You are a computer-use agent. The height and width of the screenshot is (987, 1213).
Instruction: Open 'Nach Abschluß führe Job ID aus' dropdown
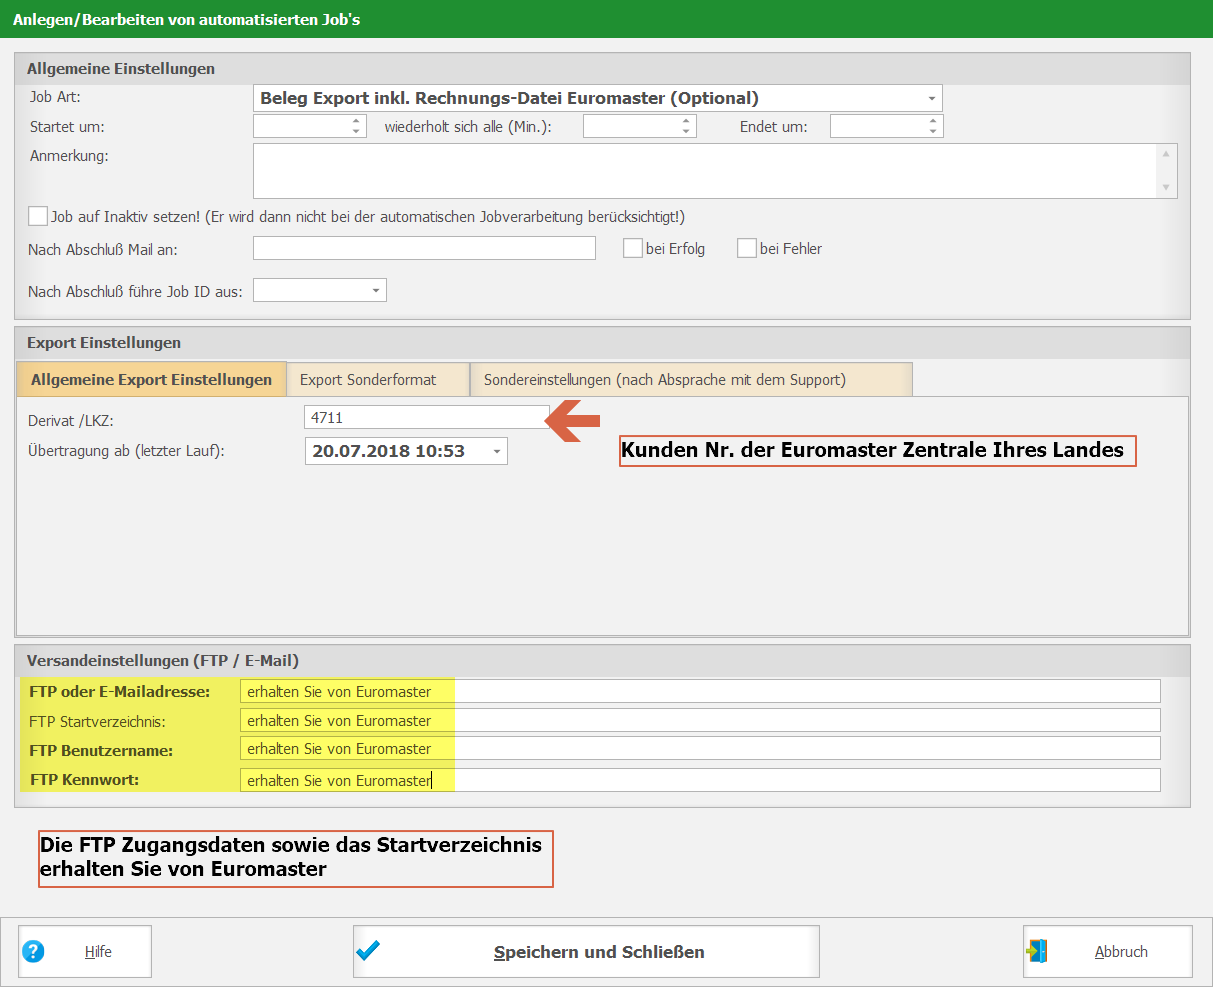click(x=376, y=290)
